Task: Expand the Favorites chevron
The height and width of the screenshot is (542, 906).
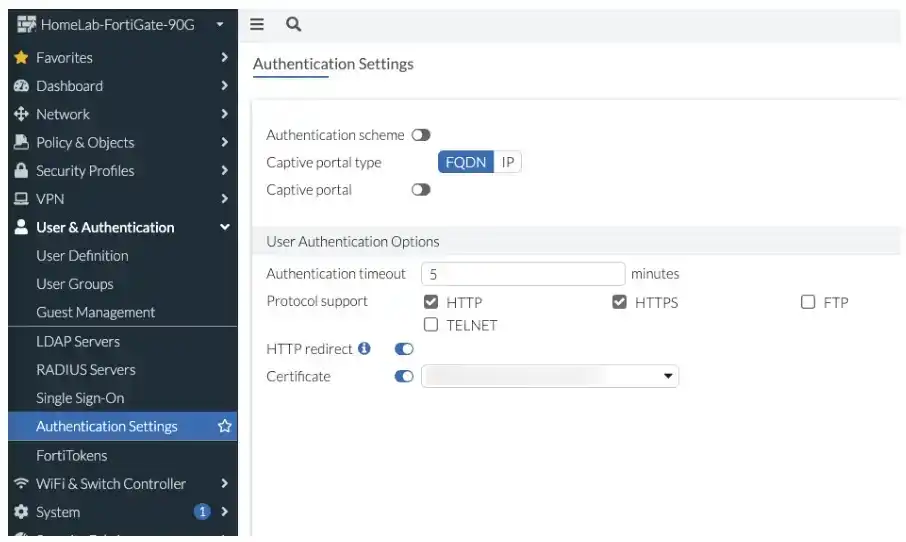Action: 225,57
